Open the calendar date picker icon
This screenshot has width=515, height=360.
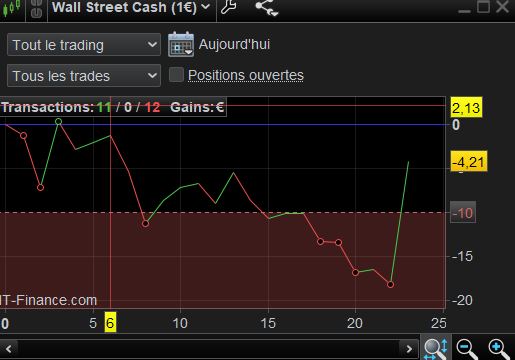point(181,44)
